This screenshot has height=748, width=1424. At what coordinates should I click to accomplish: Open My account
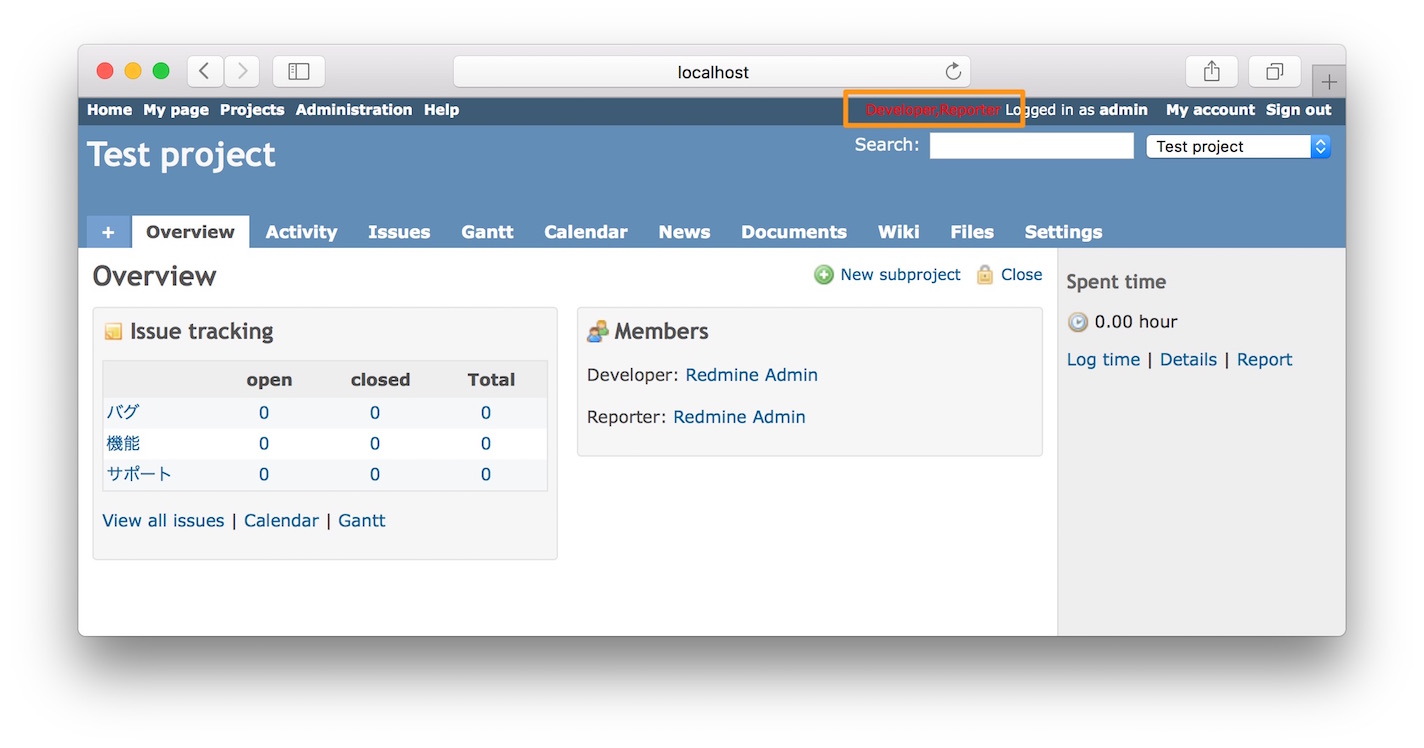point(1210,110)
